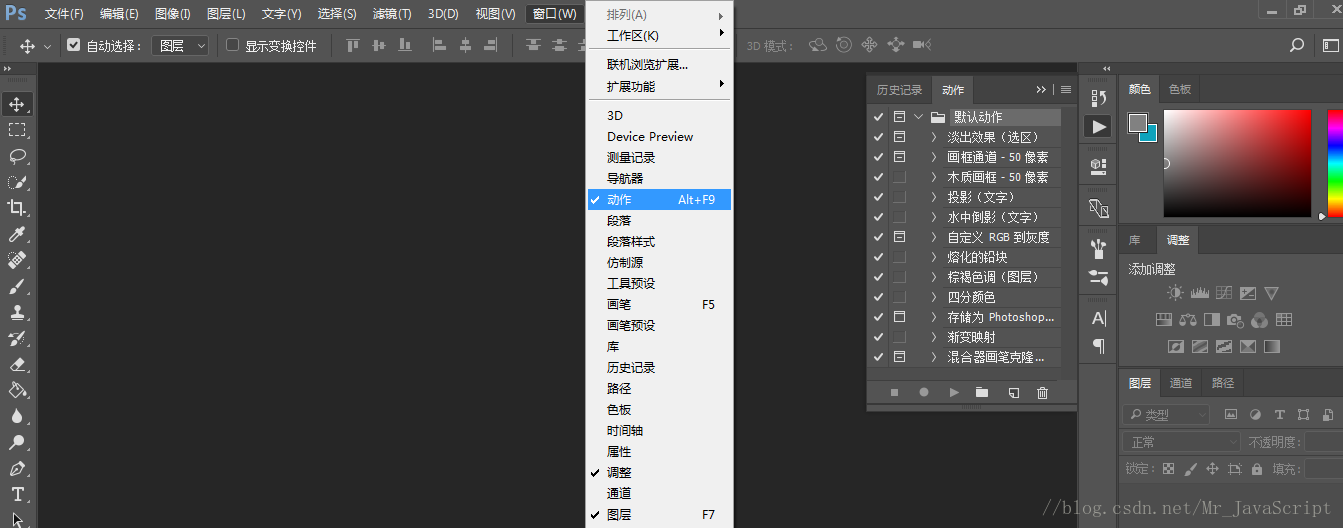Viewport: 1343px width, 528px height.
Task: Select the Move tool in the toolbox
Action: point(17,104)
